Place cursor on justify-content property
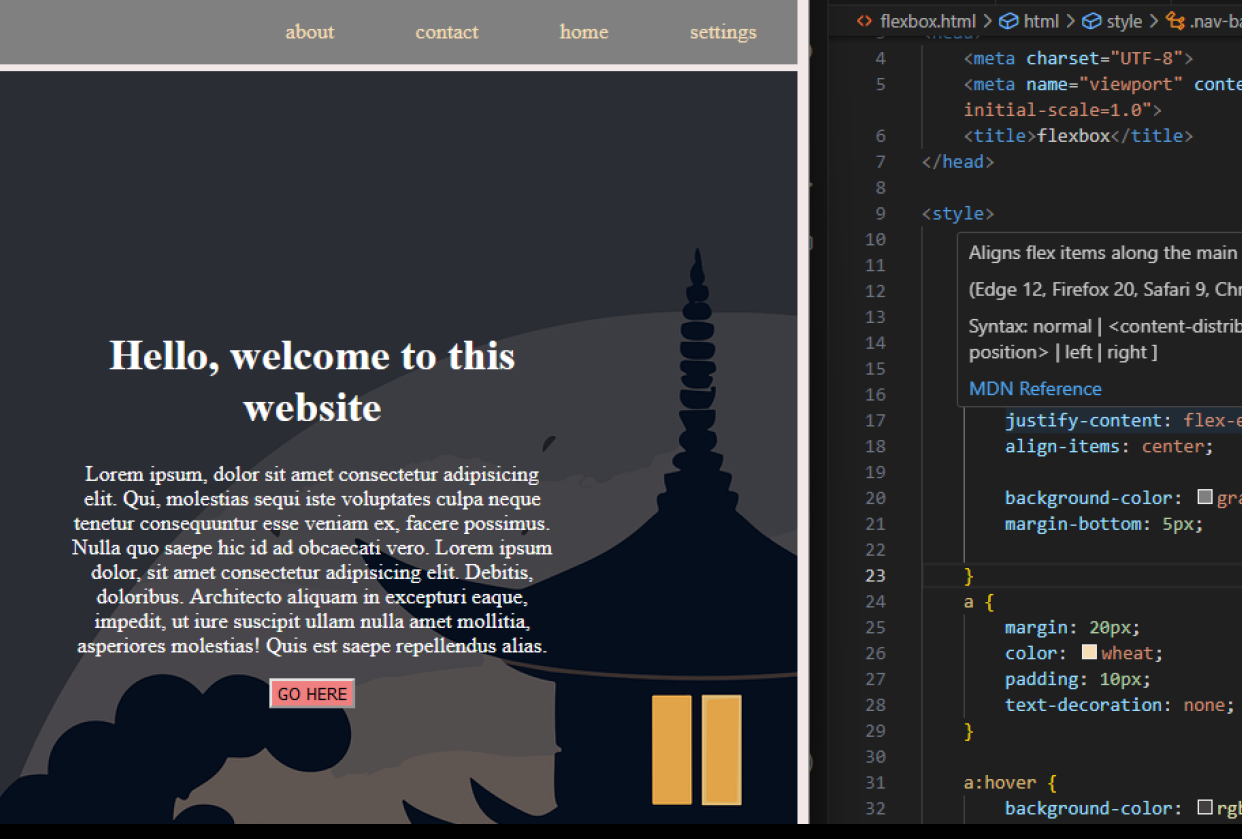This screenshot has height=839, width=1242. coord(1088,421)
